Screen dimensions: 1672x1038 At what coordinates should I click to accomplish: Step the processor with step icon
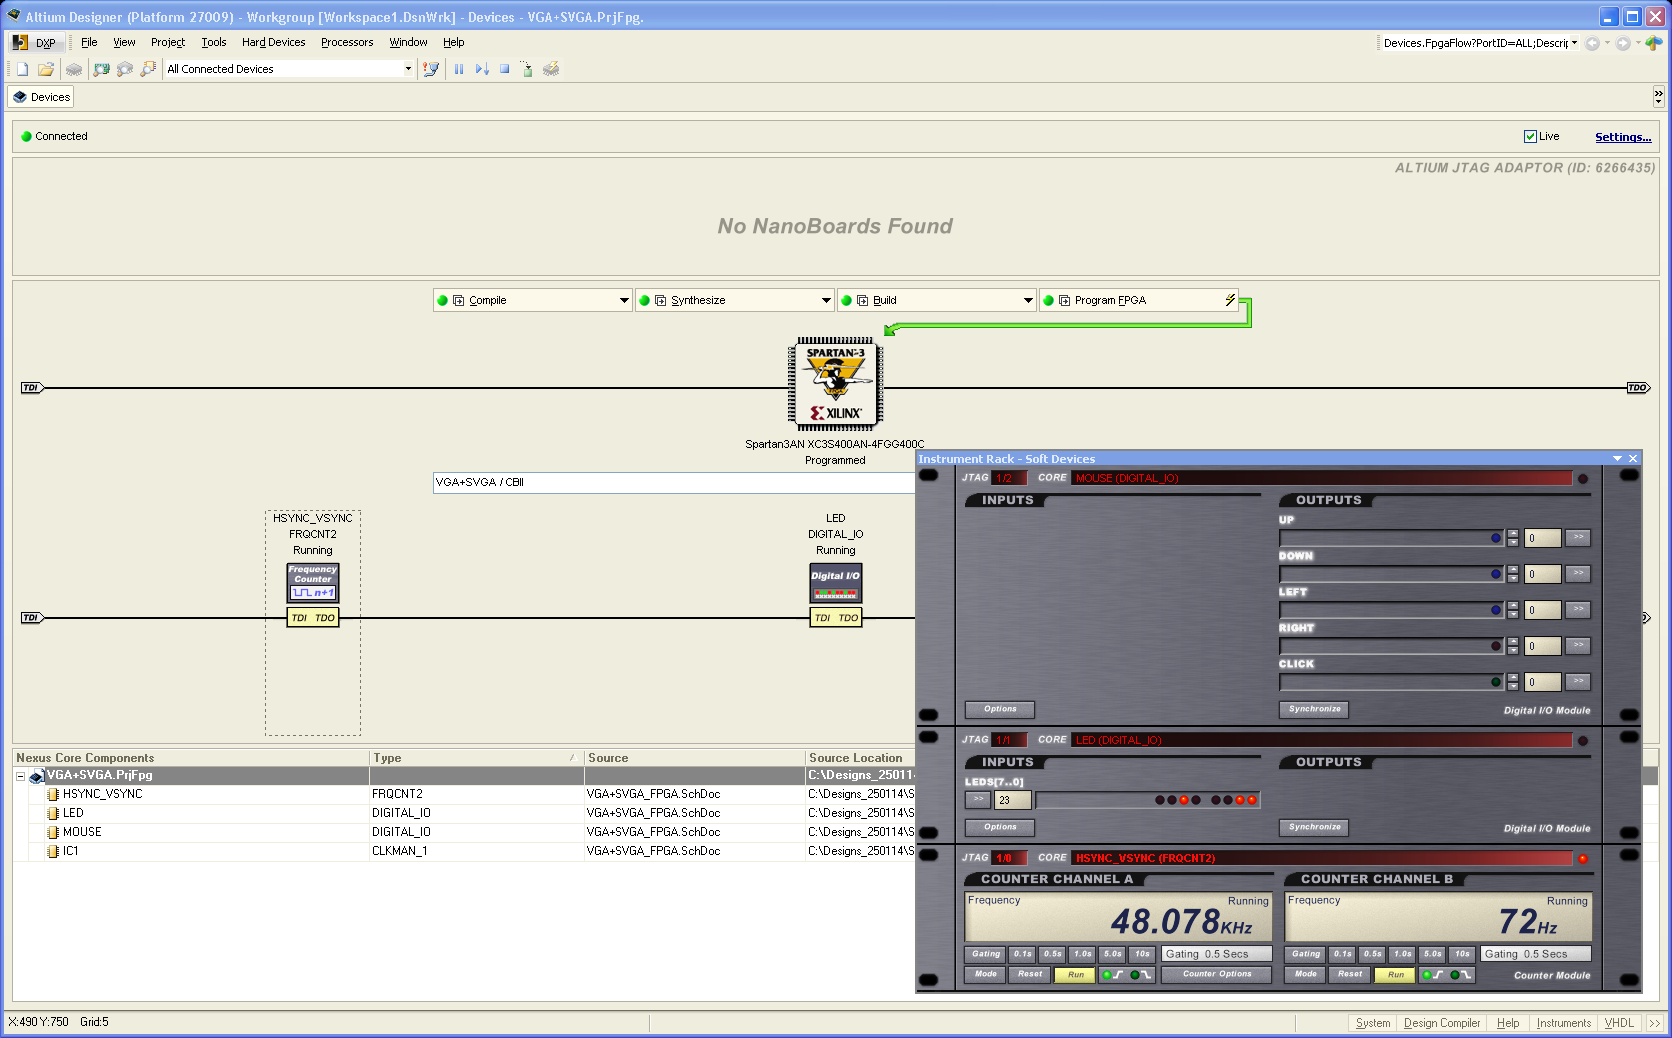click(482, 69)
